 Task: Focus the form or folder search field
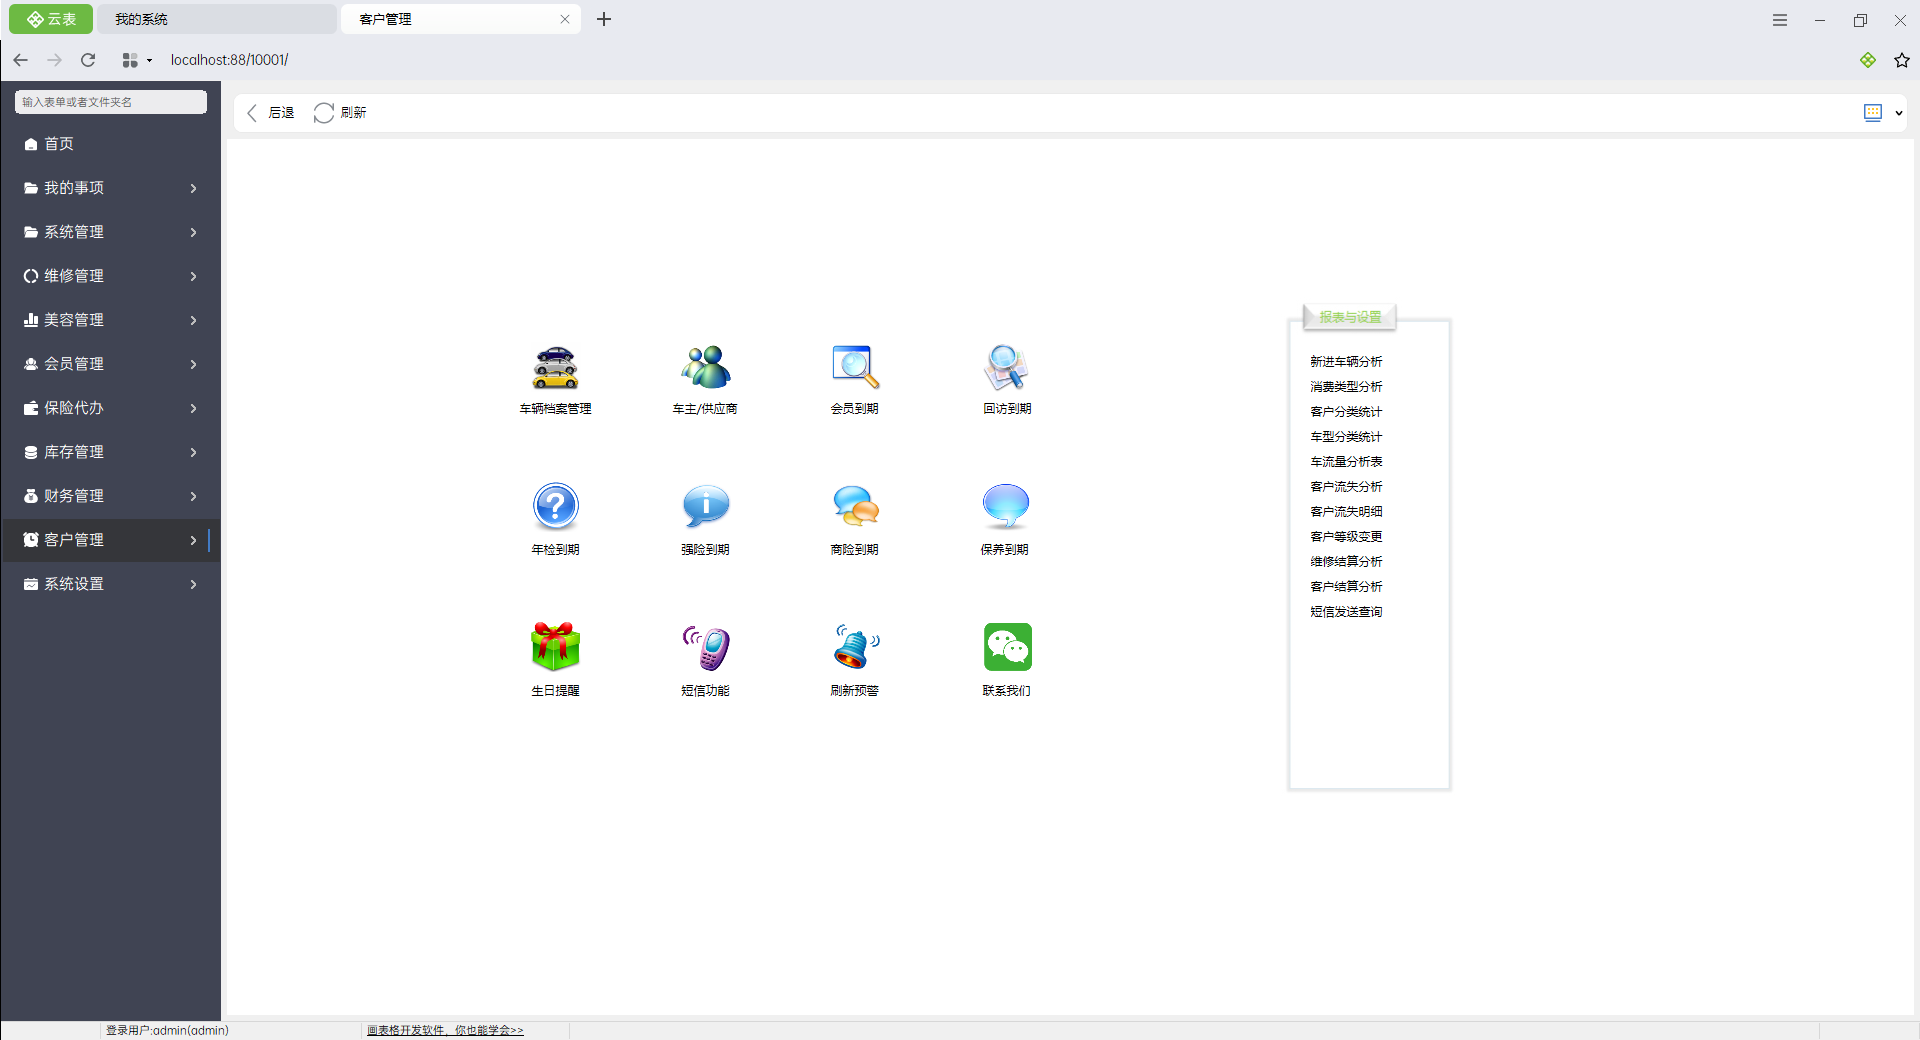click(x=110, y=102)
